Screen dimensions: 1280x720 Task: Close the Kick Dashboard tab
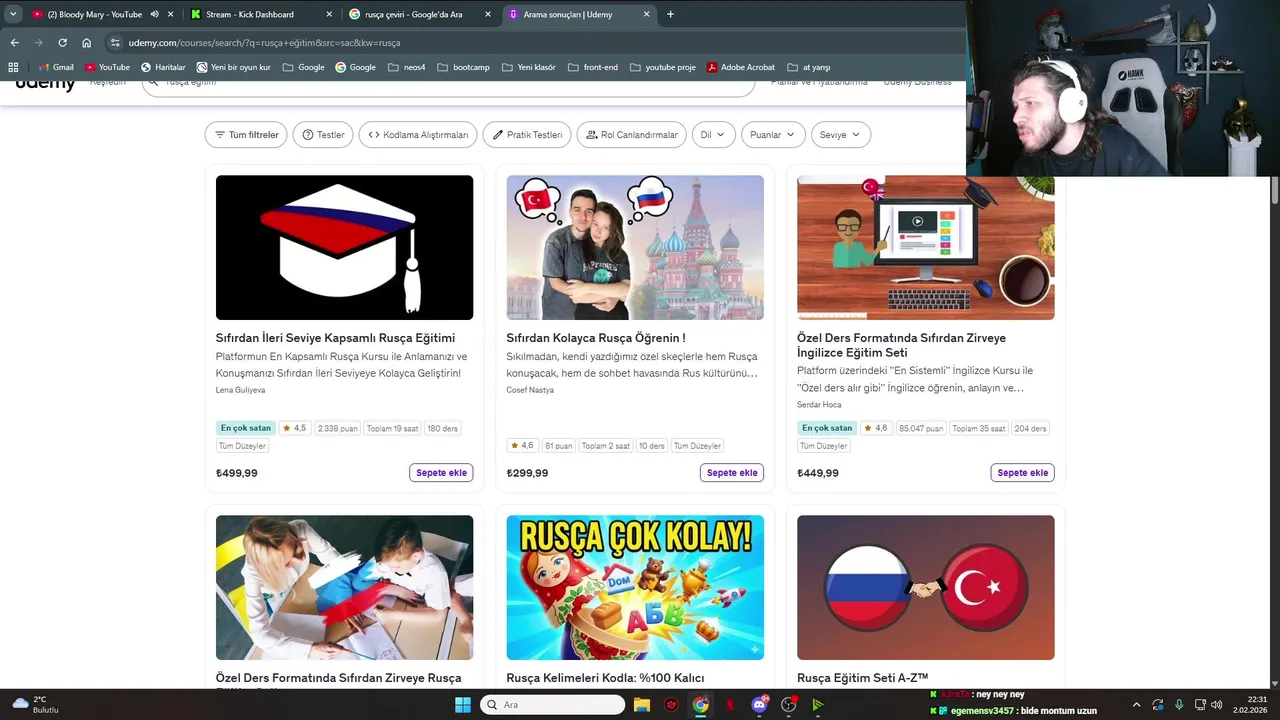pos(330,14)
